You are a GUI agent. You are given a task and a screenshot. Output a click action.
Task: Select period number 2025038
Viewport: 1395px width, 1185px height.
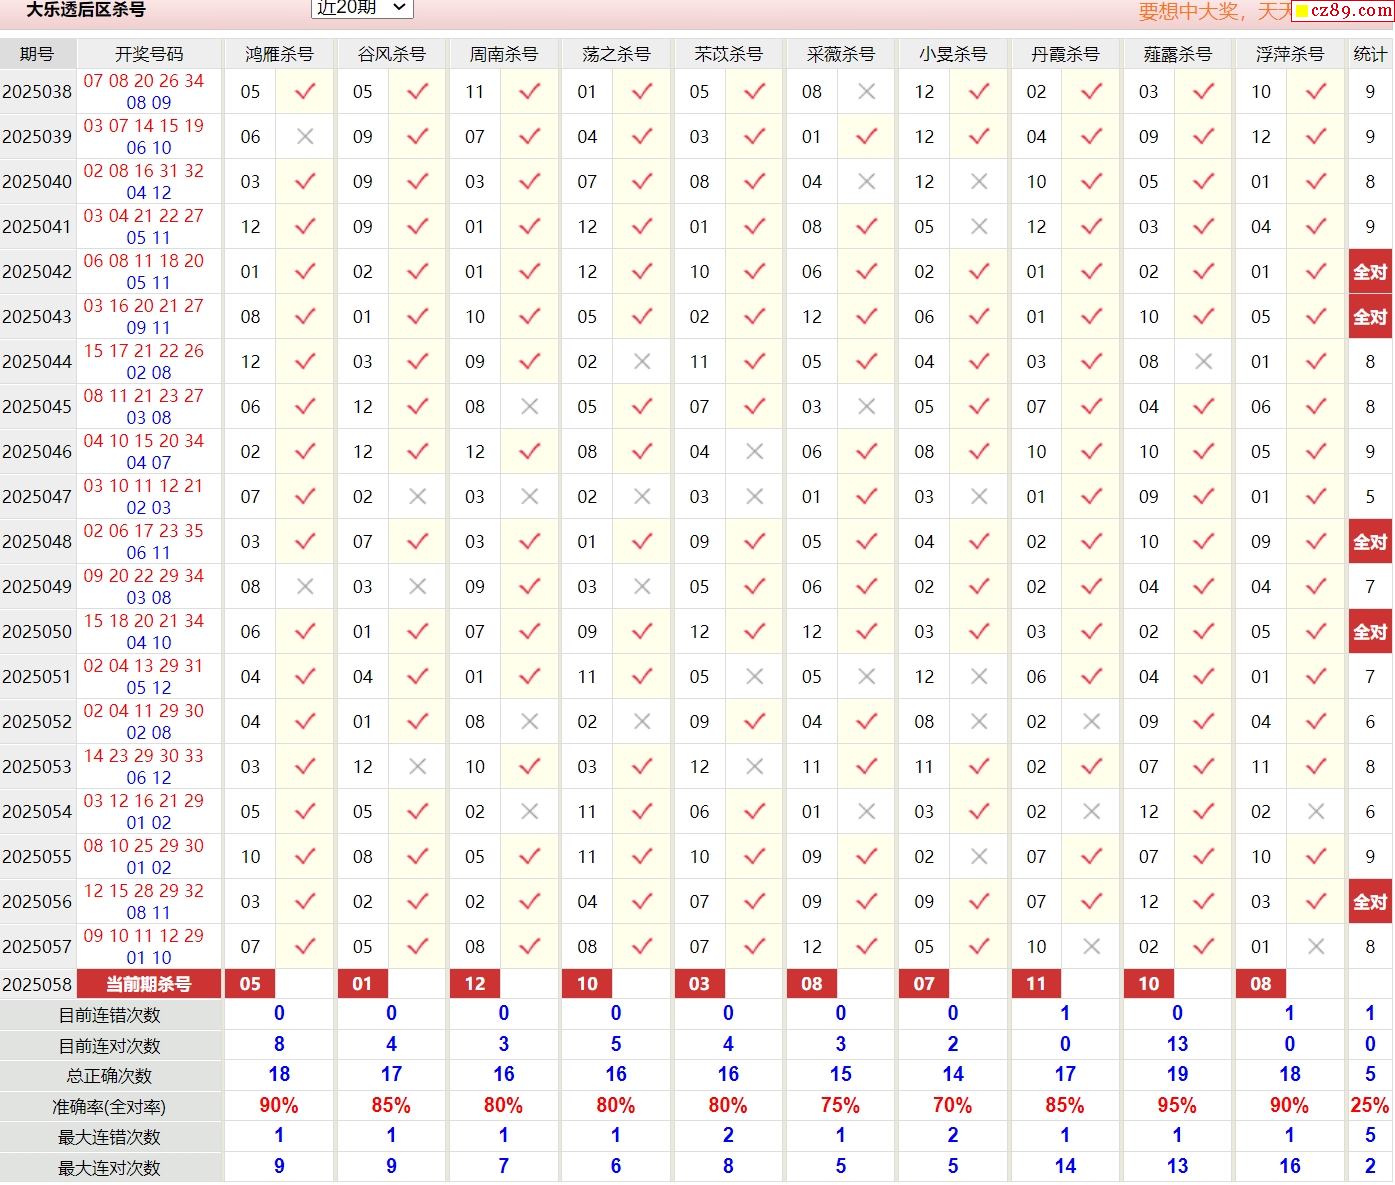(37, 92)
